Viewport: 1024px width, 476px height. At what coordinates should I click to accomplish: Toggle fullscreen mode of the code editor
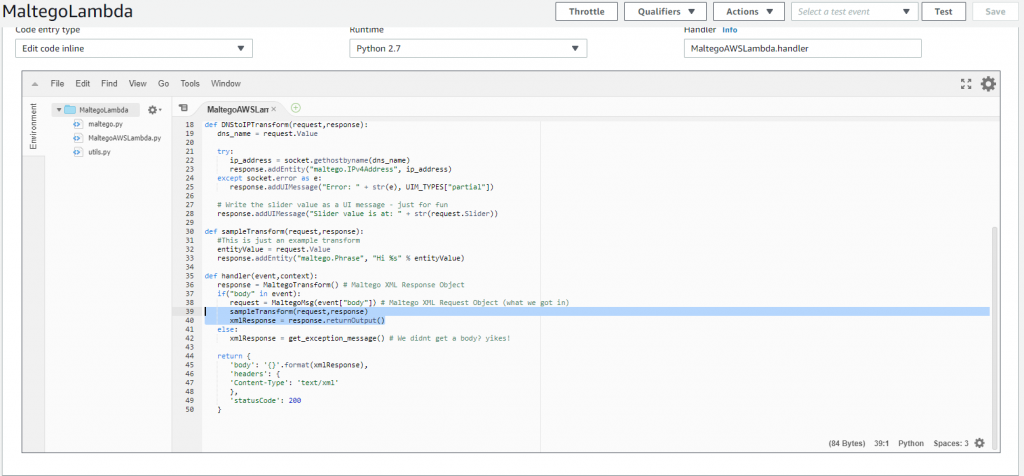pos(966,84)
